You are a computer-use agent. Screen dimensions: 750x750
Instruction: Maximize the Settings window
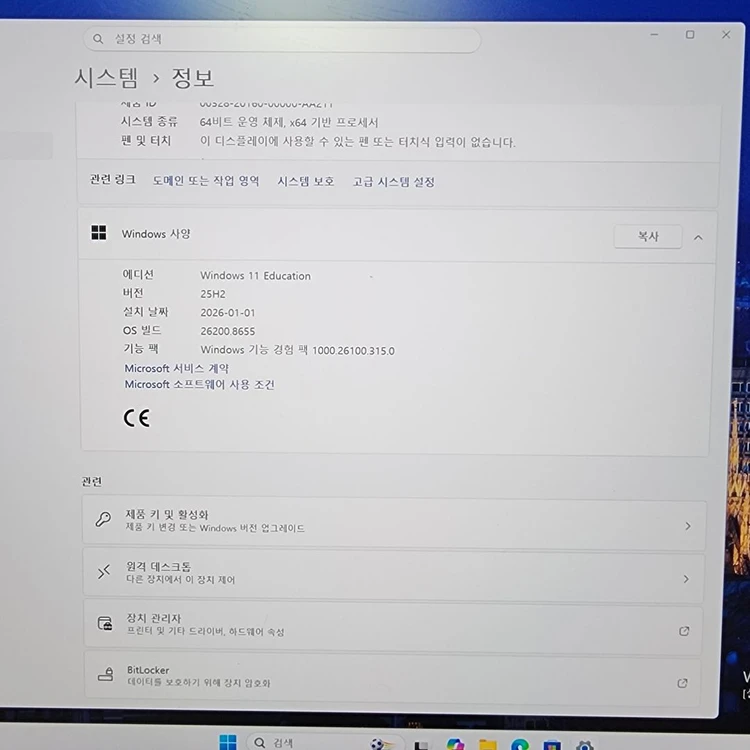click(x=690, y=34)
